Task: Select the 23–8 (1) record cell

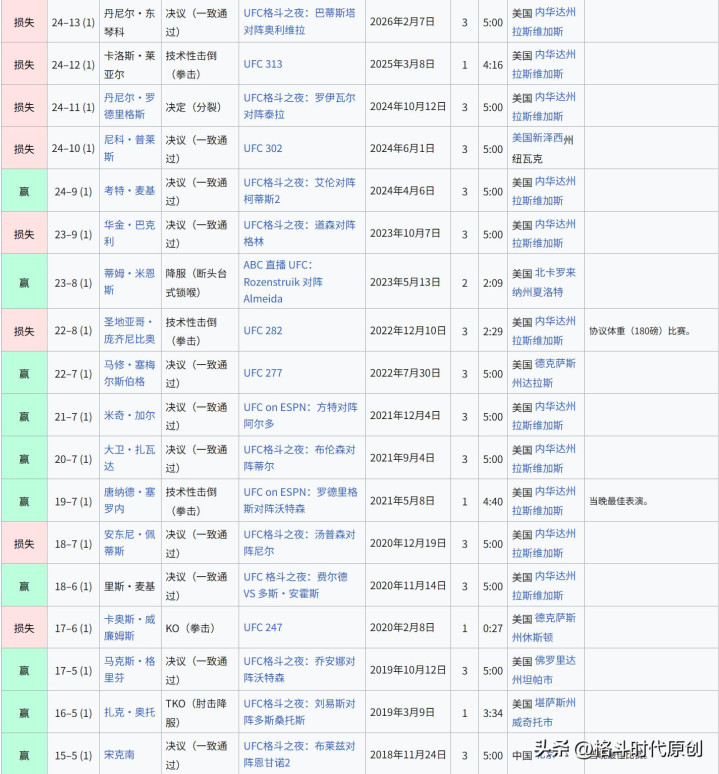Action: [73, 283]
